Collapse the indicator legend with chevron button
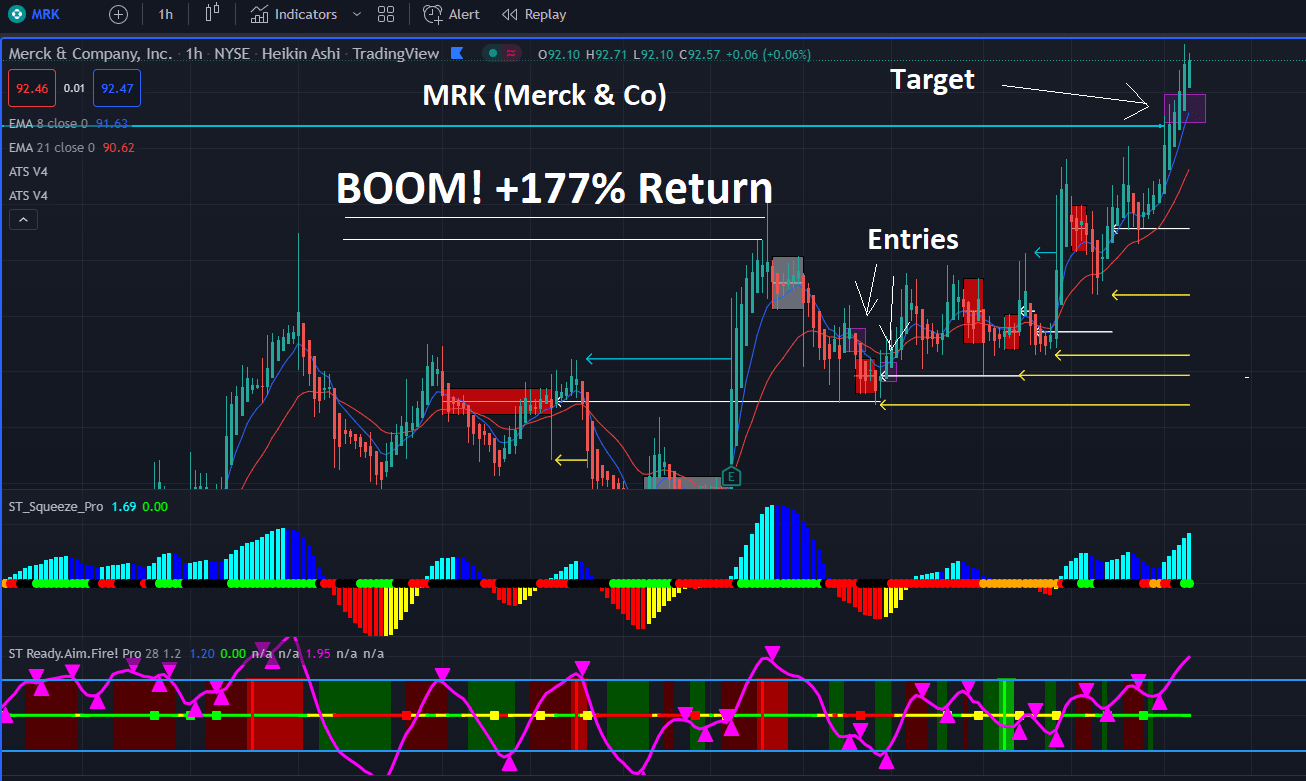Image resolution: width=1306 pixels, height=781 pixels. click(x=23, y=219)
